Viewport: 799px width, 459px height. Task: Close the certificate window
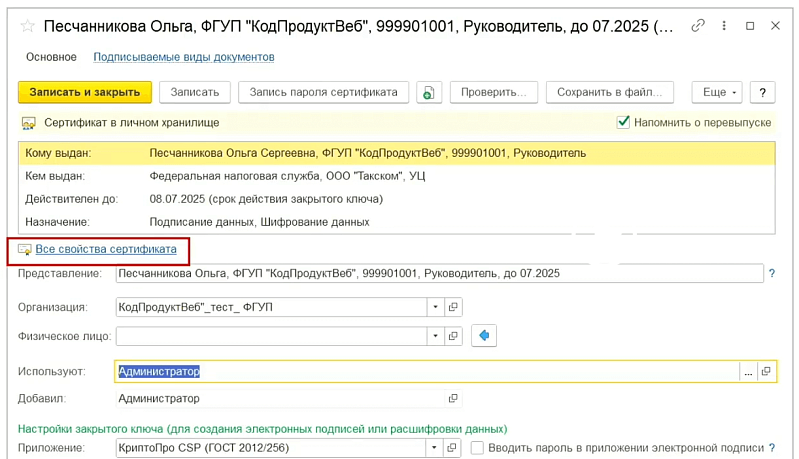click(x=776, y=25)
